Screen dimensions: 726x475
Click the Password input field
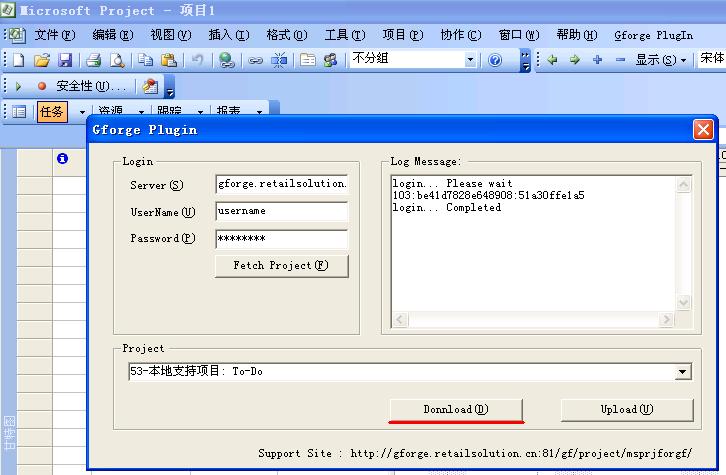[x=282, y=239]
